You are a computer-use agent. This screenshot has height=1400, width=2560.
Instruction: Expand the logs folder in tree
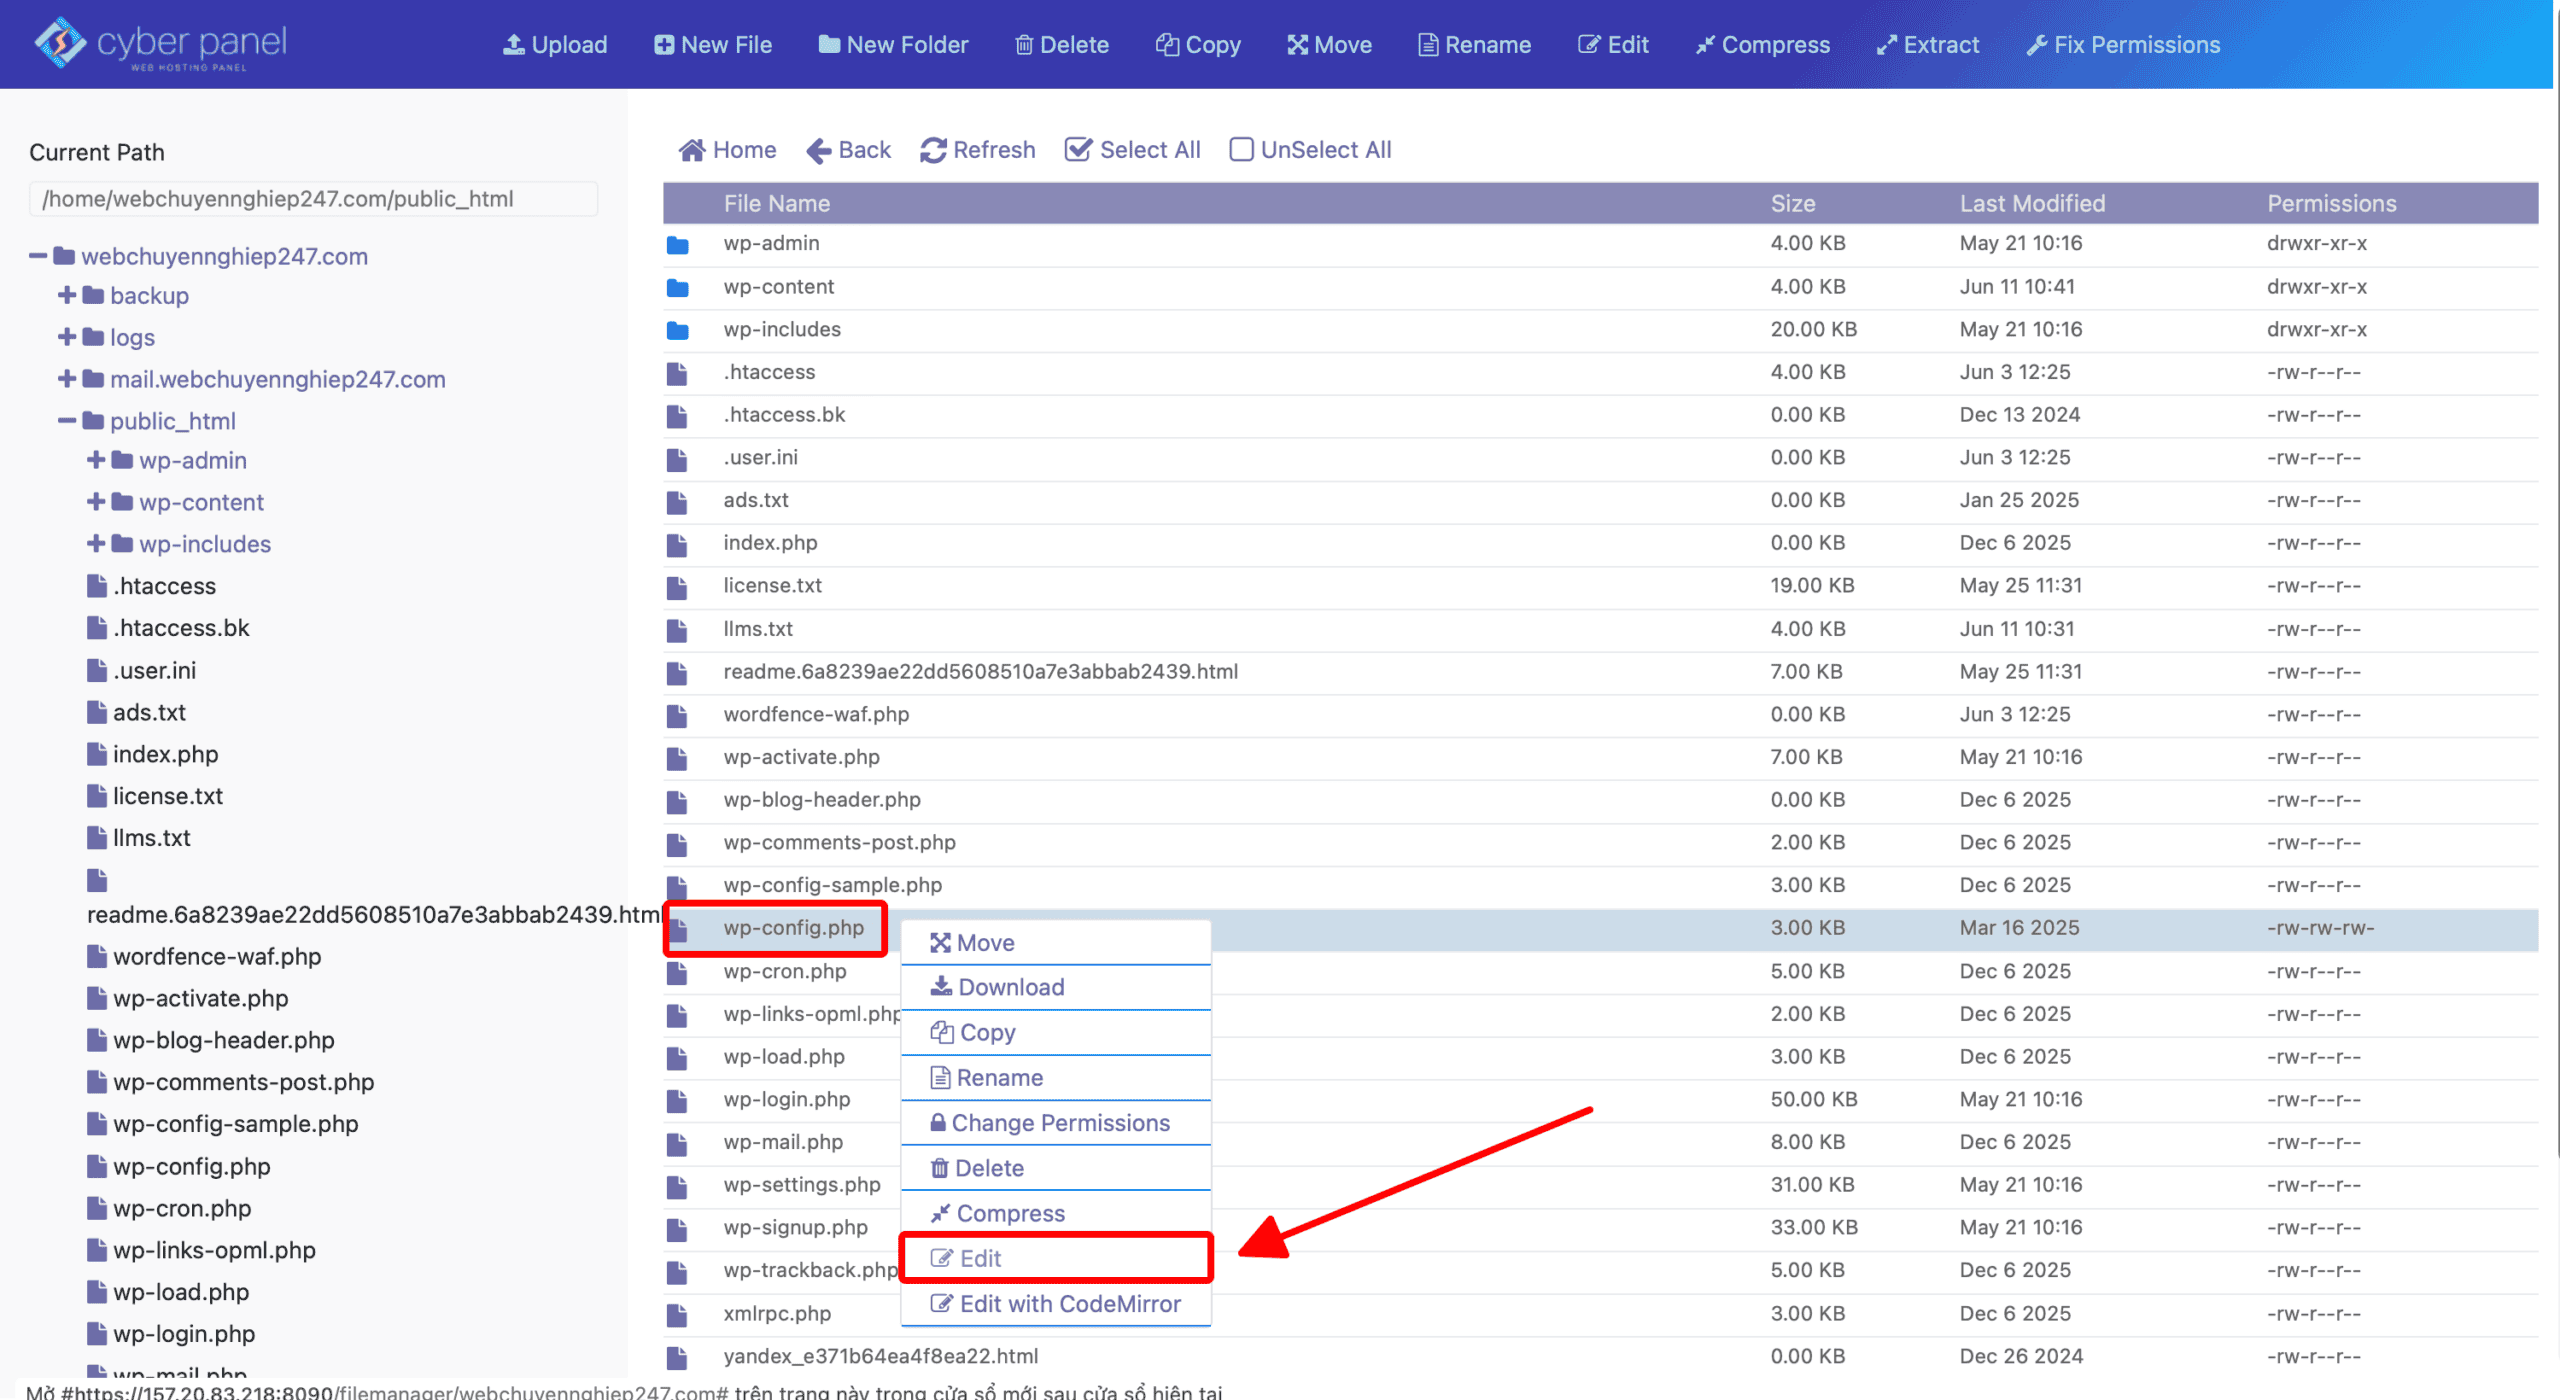coord(67,337)
